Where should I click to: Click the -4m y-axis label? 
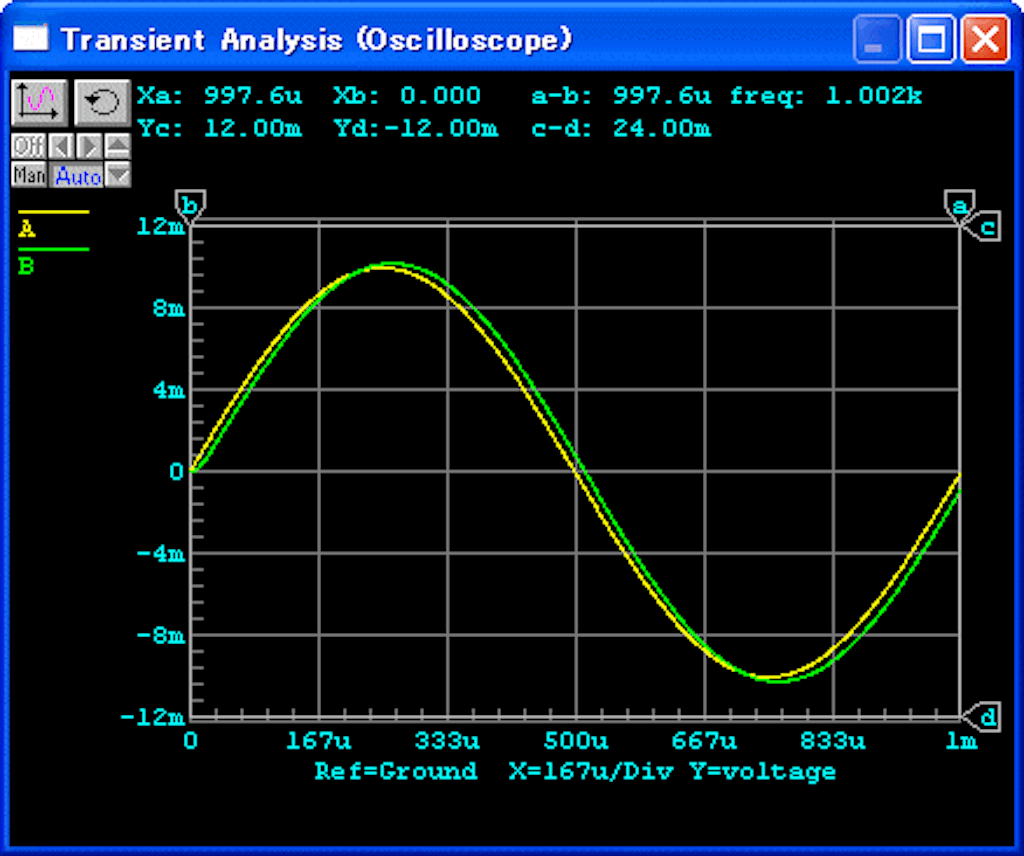coord(161,554)
